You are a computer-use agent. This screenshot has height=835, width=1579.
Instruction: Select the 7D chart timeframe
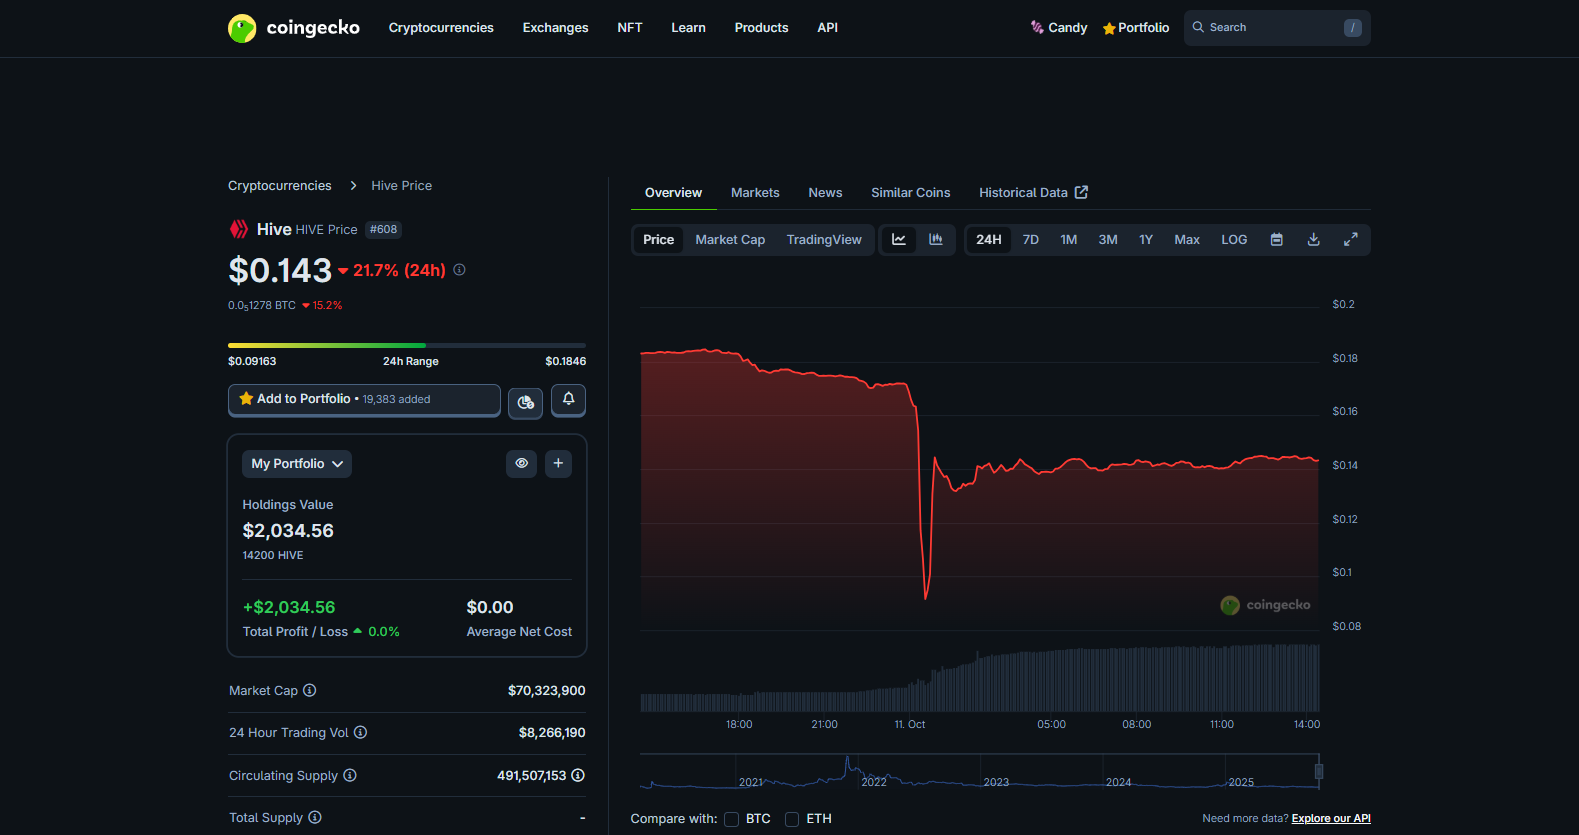click(x=1030, y=240)
